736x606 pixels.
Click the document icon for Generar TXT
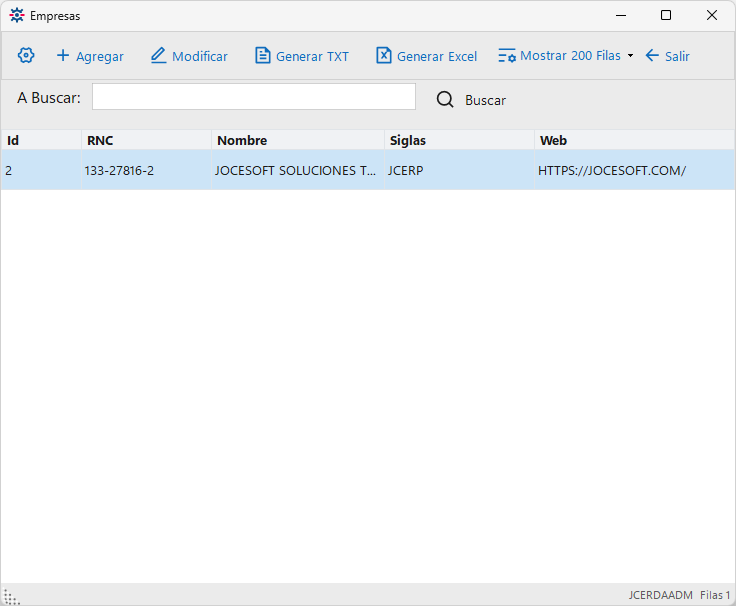point(262,55)
